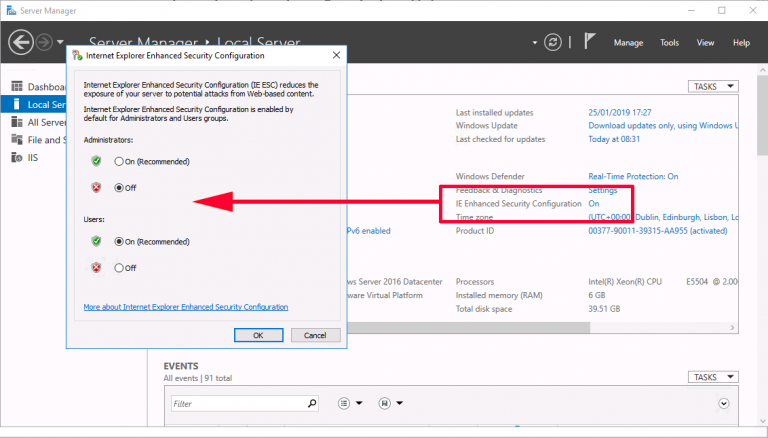The image size is (768, 438).
Task: Click the events Filter input field
Action: click(239, 404)
